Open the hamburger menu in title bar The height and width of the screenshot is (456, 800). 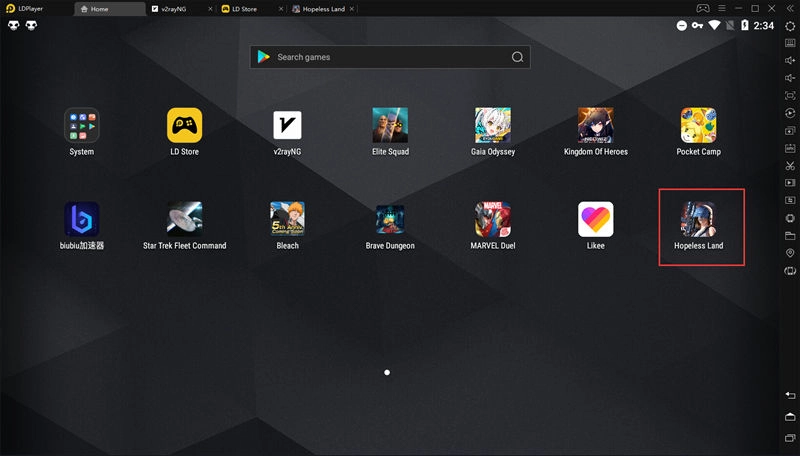(x=722, y=8)
